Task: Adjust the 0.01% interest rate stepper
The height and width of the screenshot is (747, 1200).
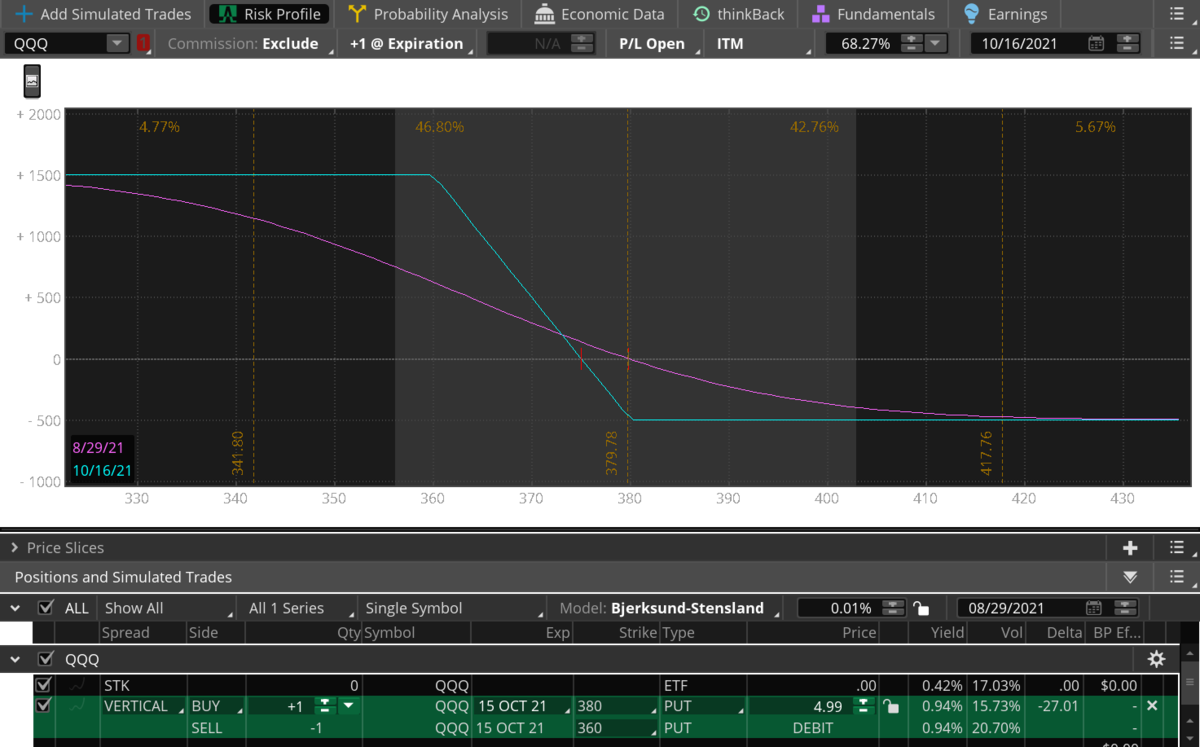Action: click(x=893, y=608)
